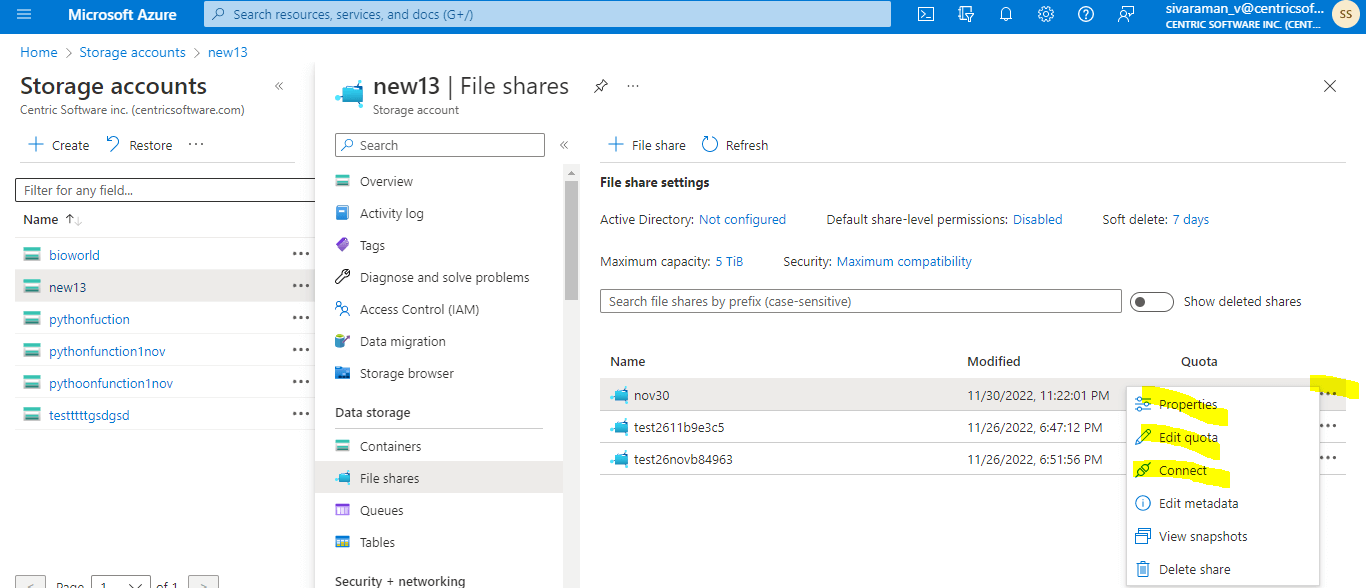This screenshot has width=1366, height=588.
Task: Open Cloud Shell from the top bar
Action: click(925, 14)
